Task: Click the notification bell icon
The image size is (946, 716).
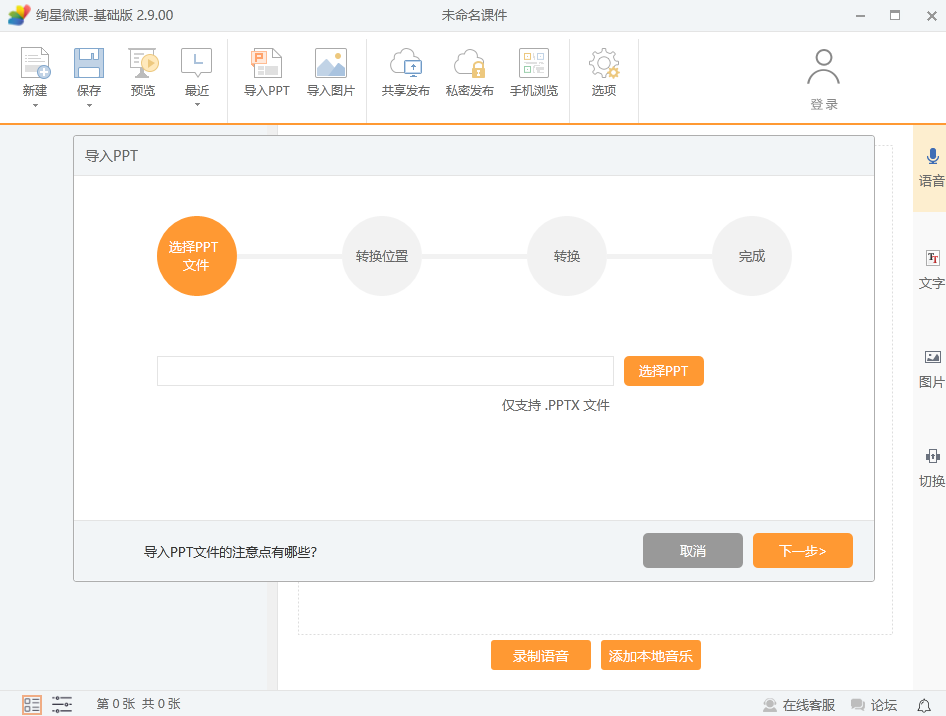Action: point(924,705)
